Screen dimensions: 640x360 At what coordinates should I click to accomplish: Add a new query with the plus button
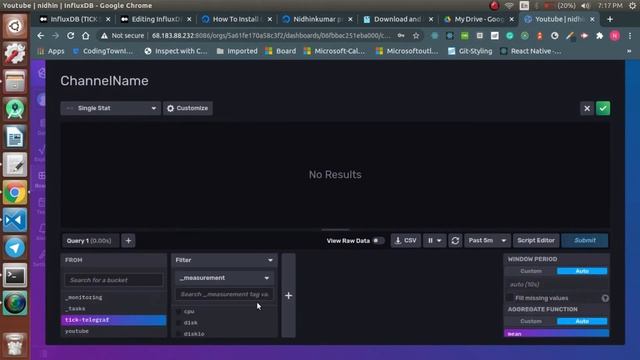click(128, 241)
